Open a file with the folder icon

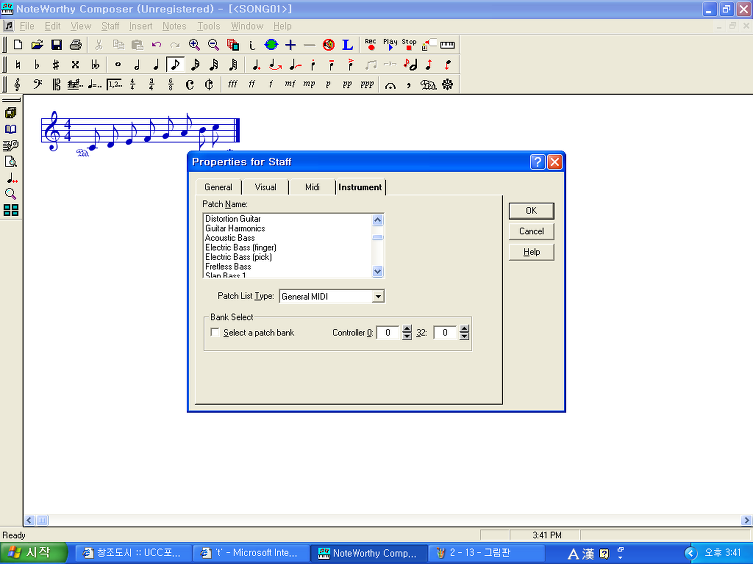click(x=37, y=45)
